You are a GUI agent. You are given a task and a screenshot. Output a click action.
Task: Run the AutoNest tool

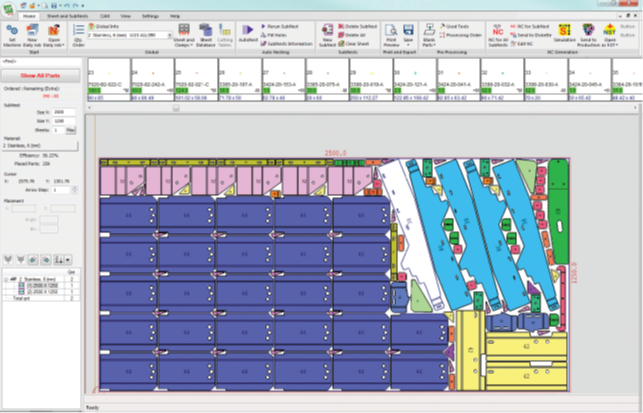(247, 37)
